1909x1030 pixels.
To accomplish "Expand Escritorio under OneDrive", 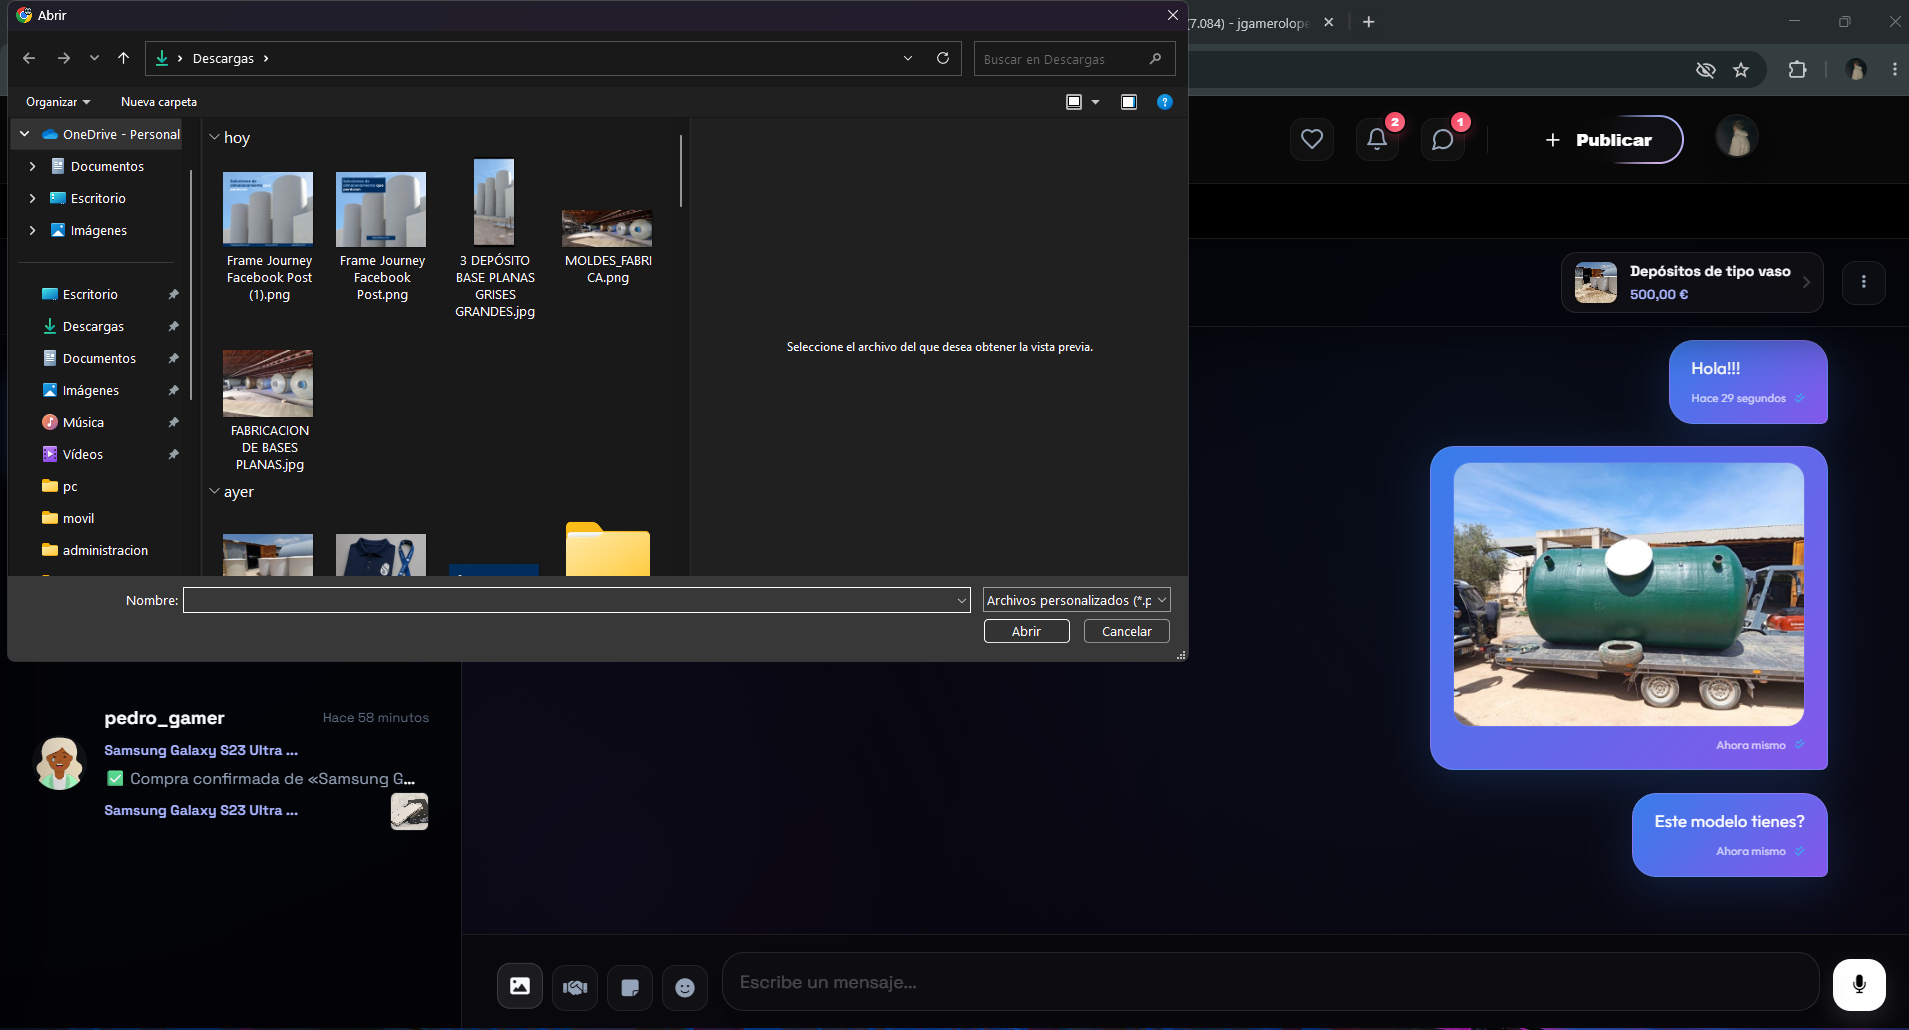I will click(x=32, y=198).
